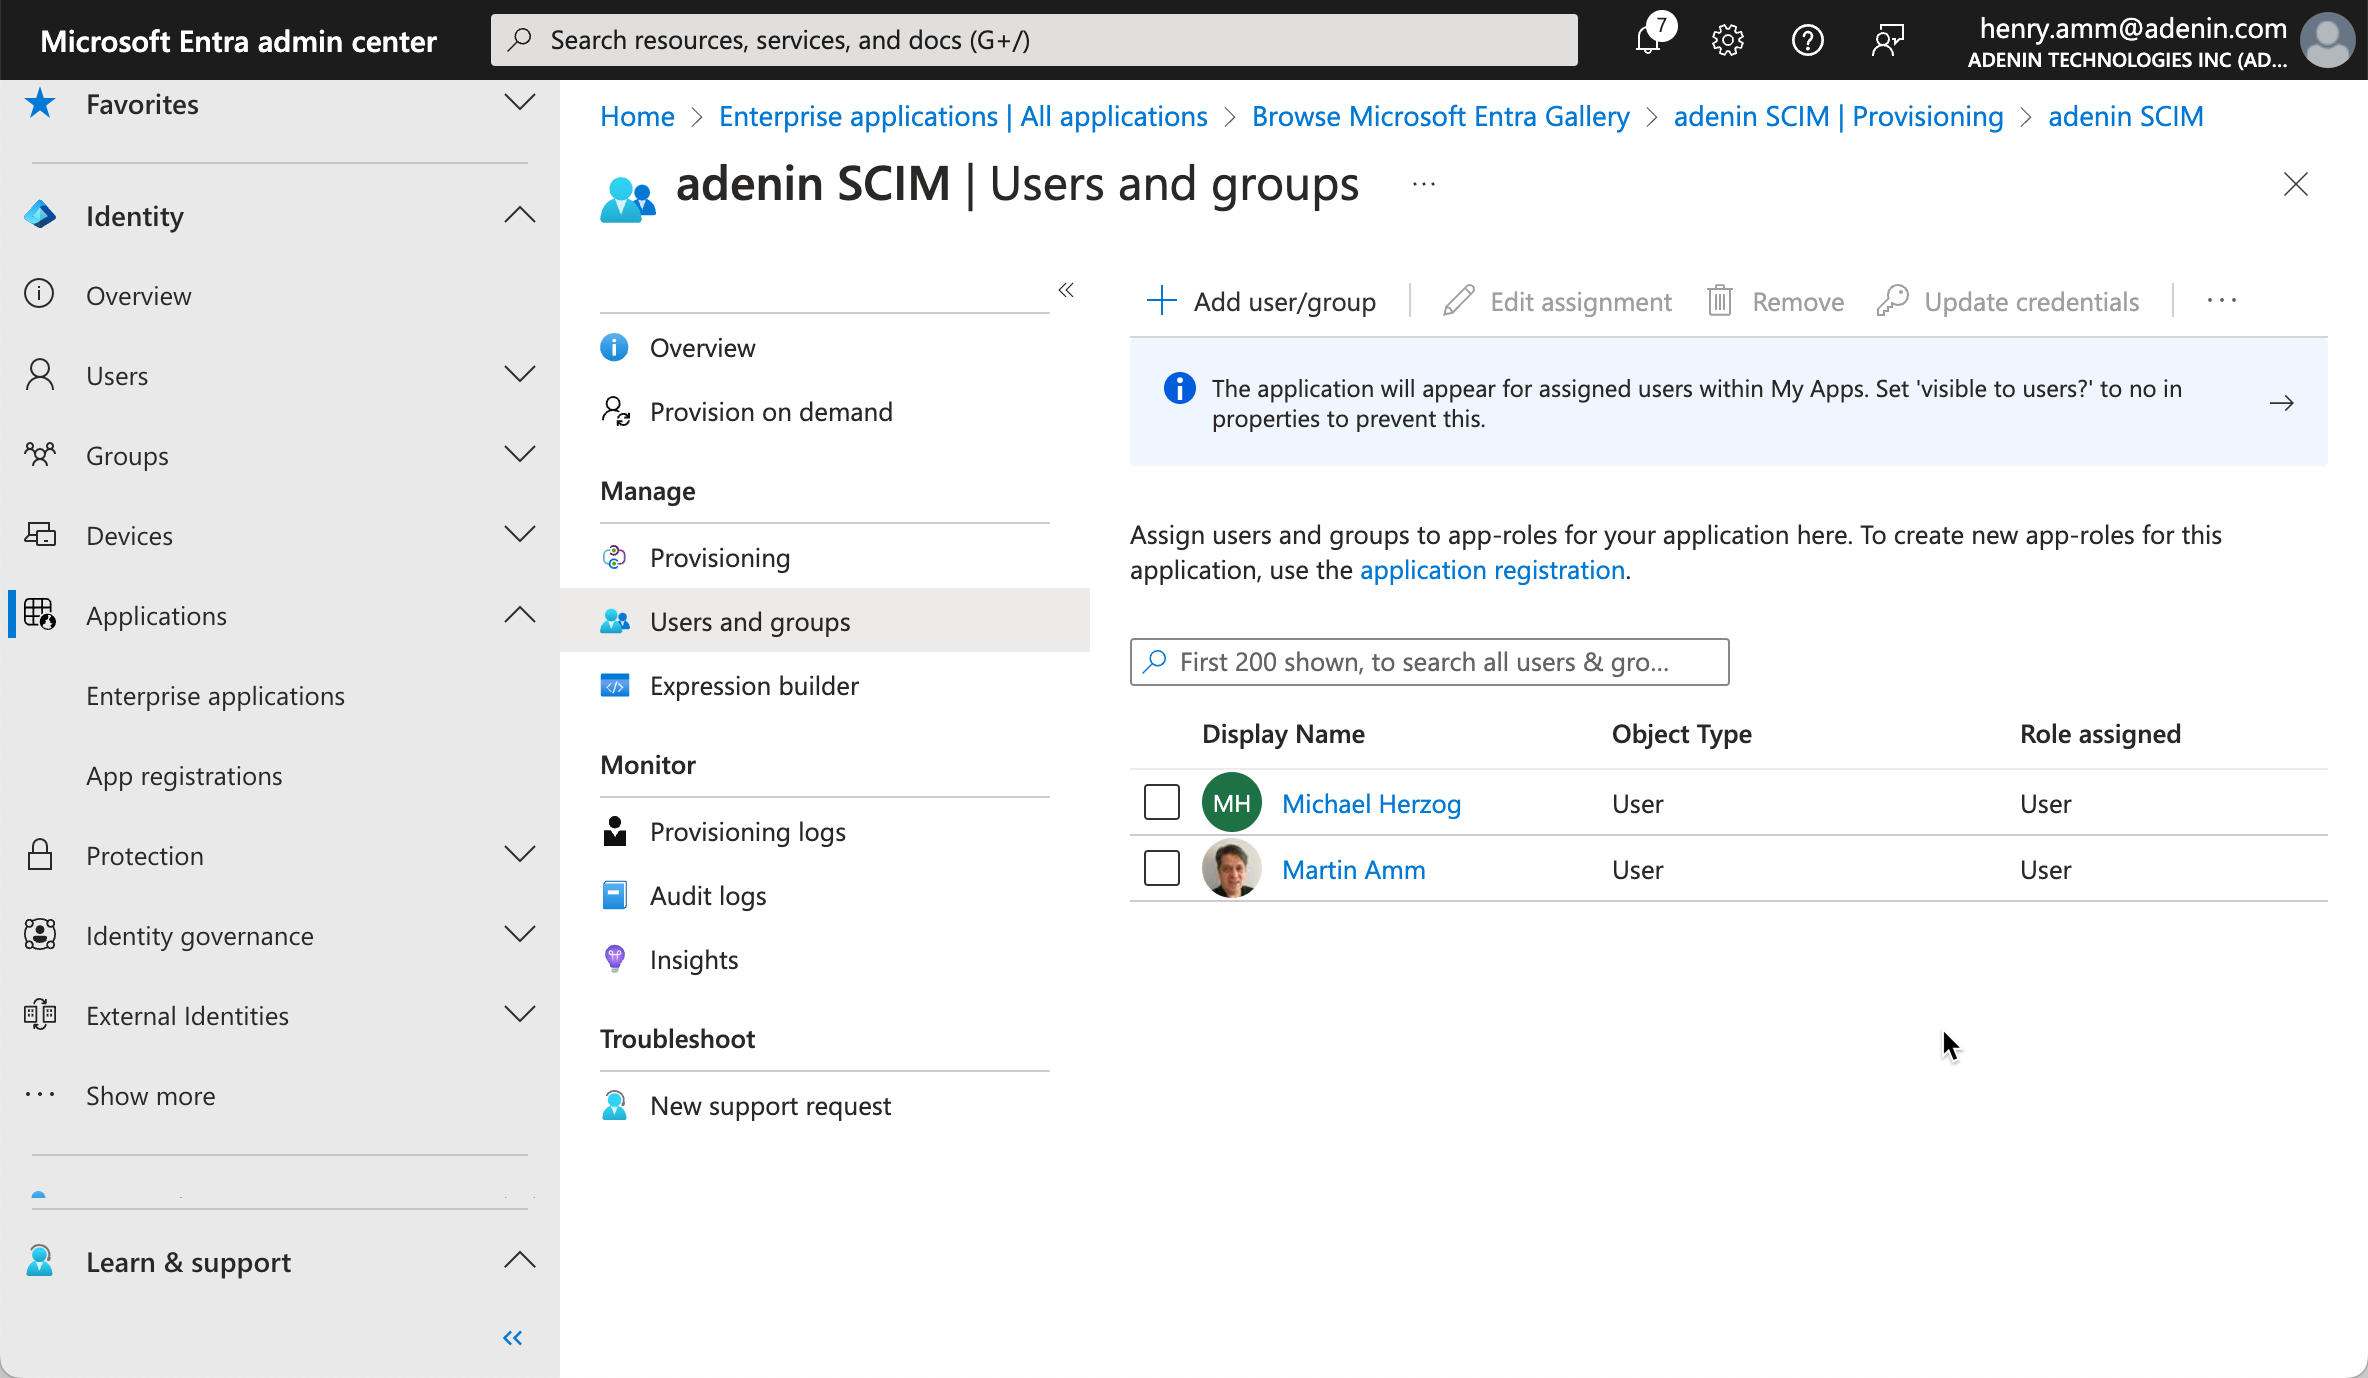Image resolution: width=2368 pixels, height=1378 pixels.
Task: Select Martin Amm checkbox
Action: (1161, 868)
